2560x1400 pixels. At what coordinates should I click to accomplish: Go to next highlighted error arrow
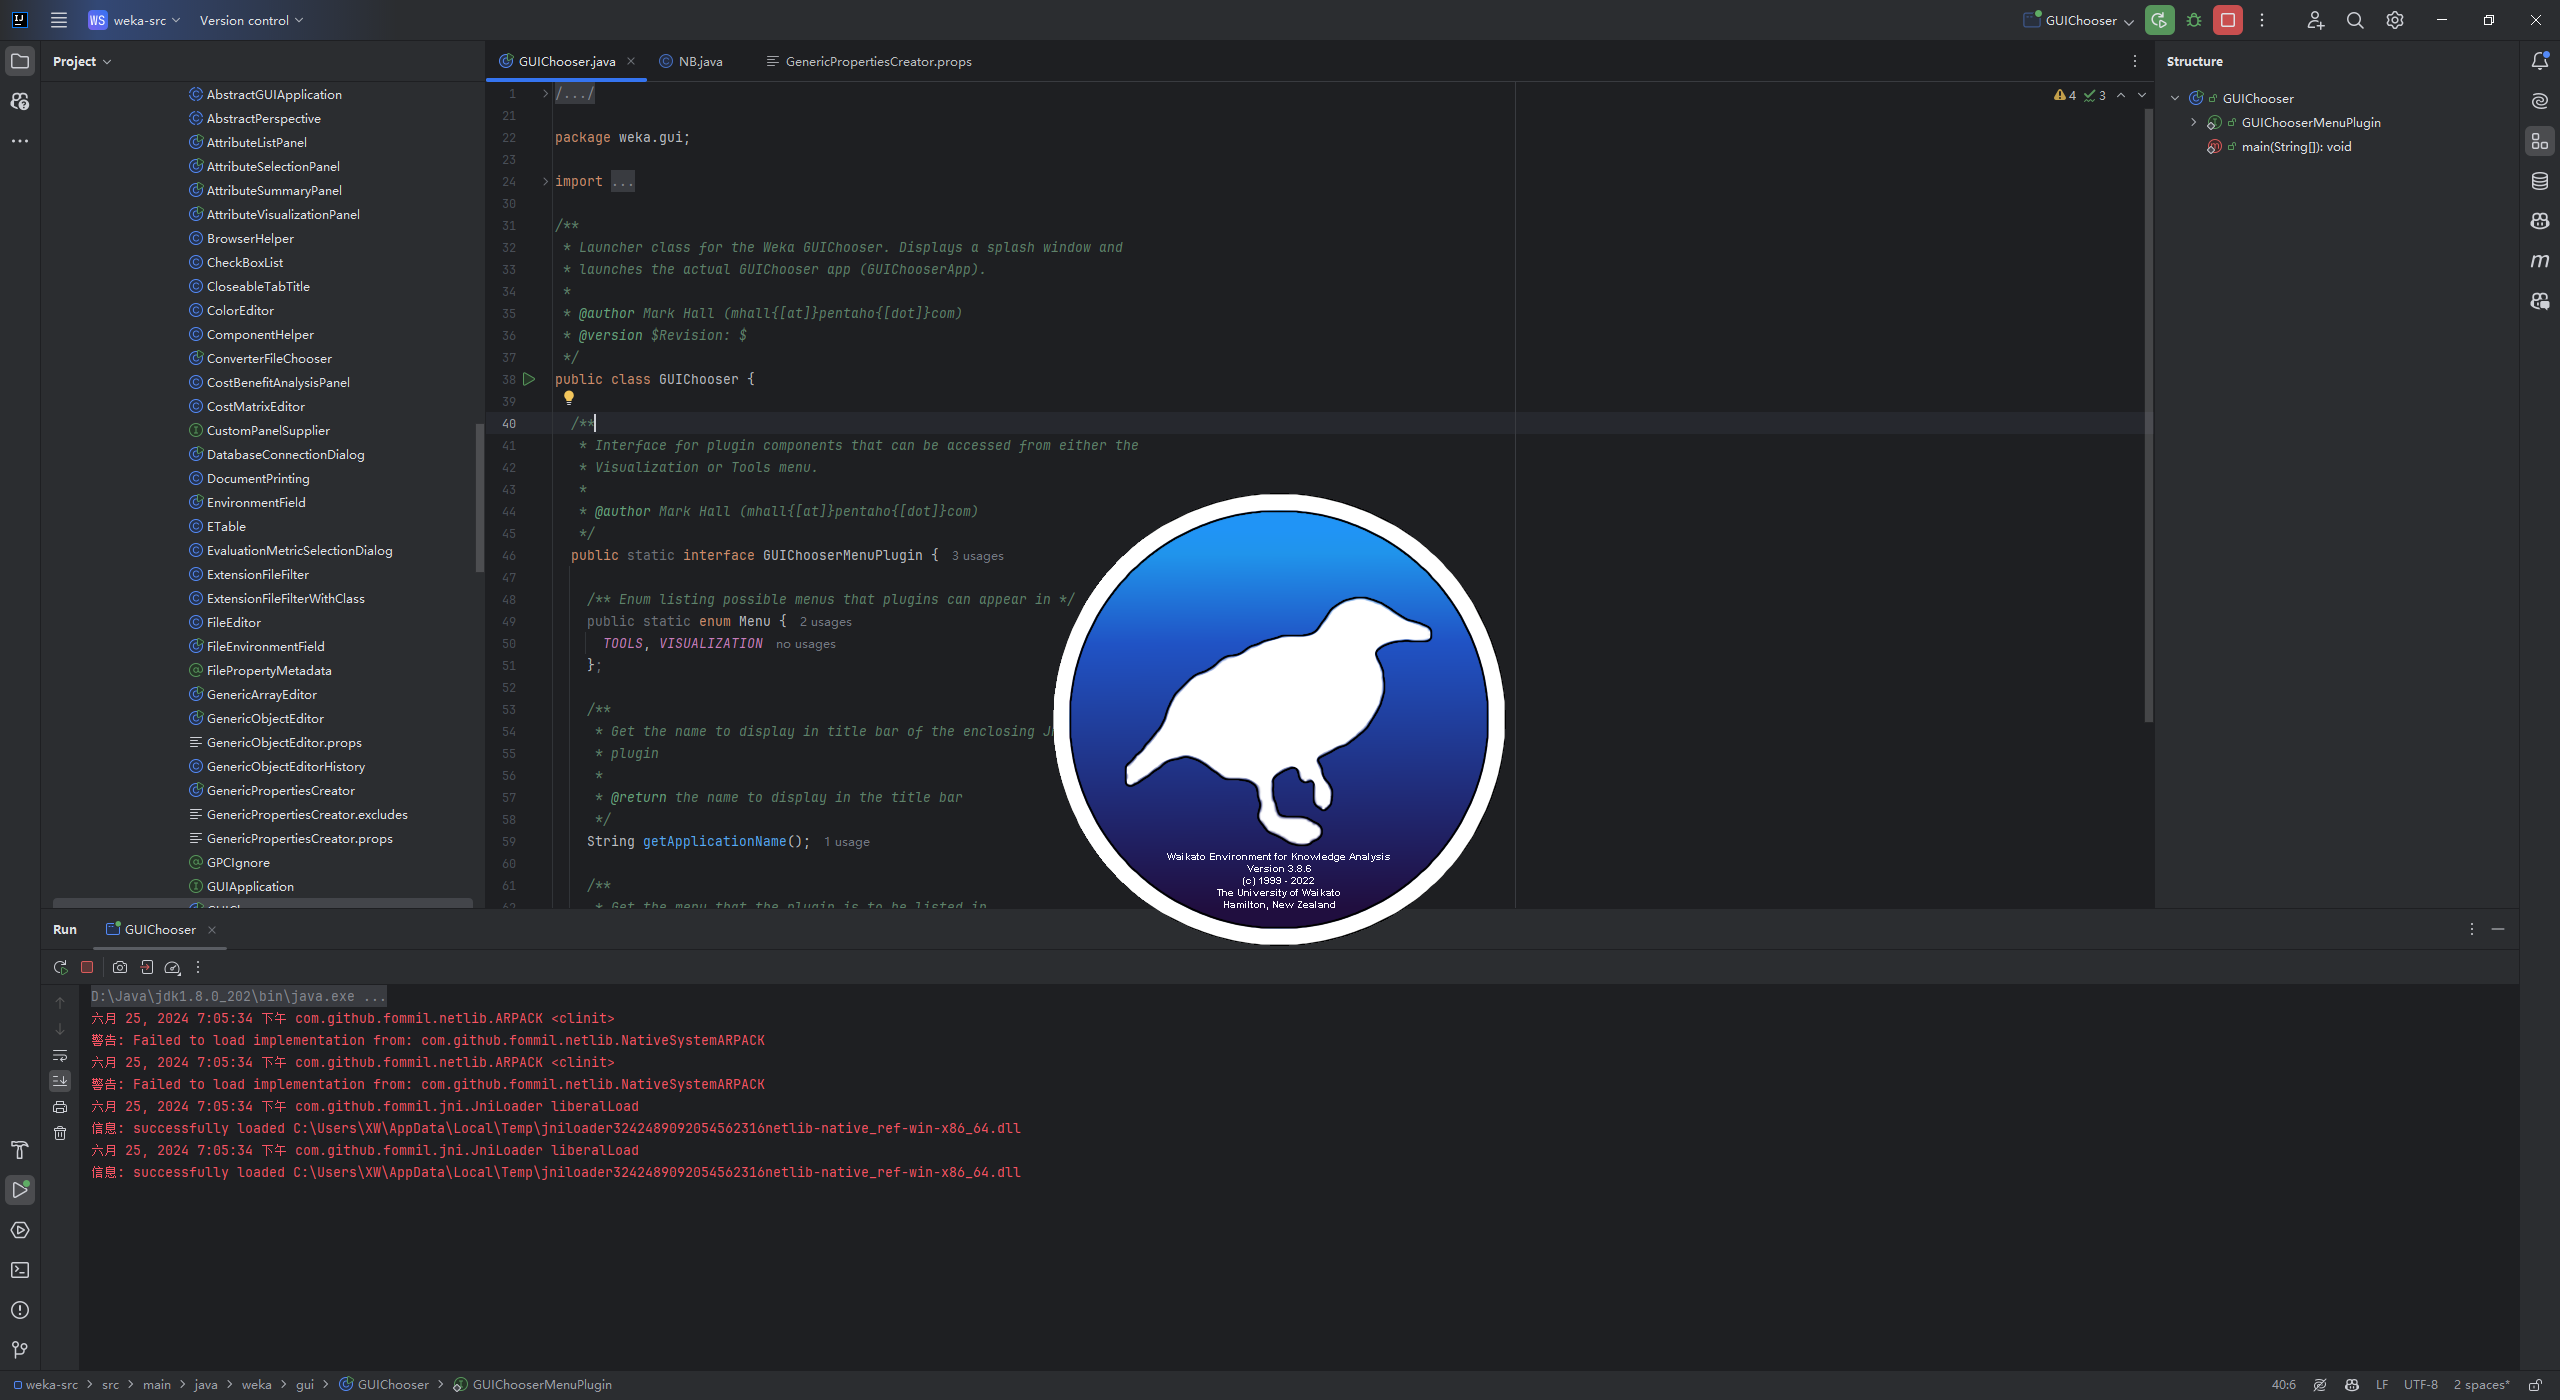pos(2142,95)
